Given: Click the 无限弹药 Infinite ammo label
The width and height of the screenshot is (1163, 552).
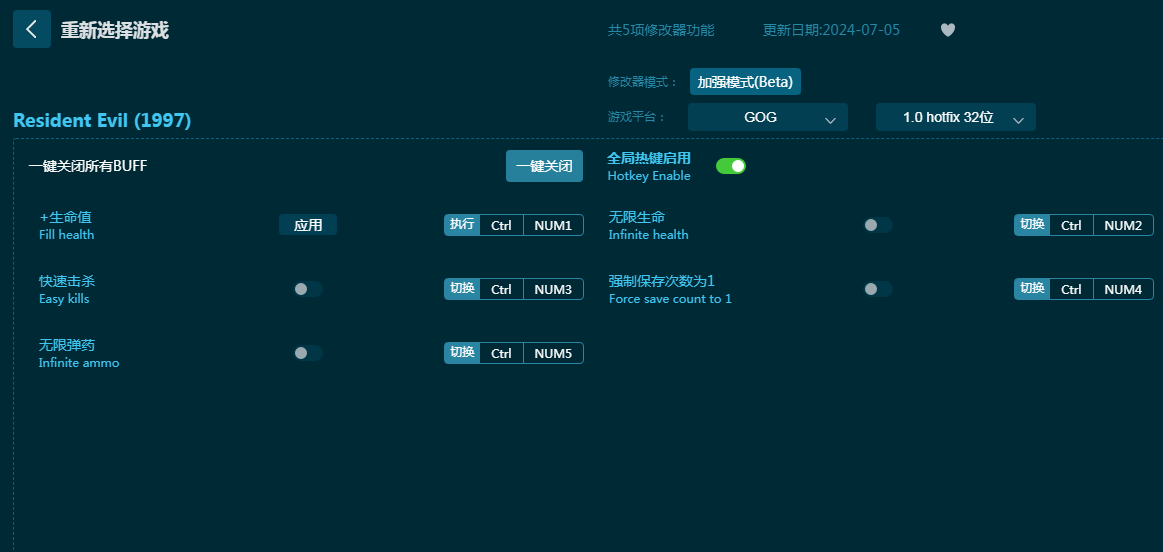Looking at the screenshot, I should [79, 353].
